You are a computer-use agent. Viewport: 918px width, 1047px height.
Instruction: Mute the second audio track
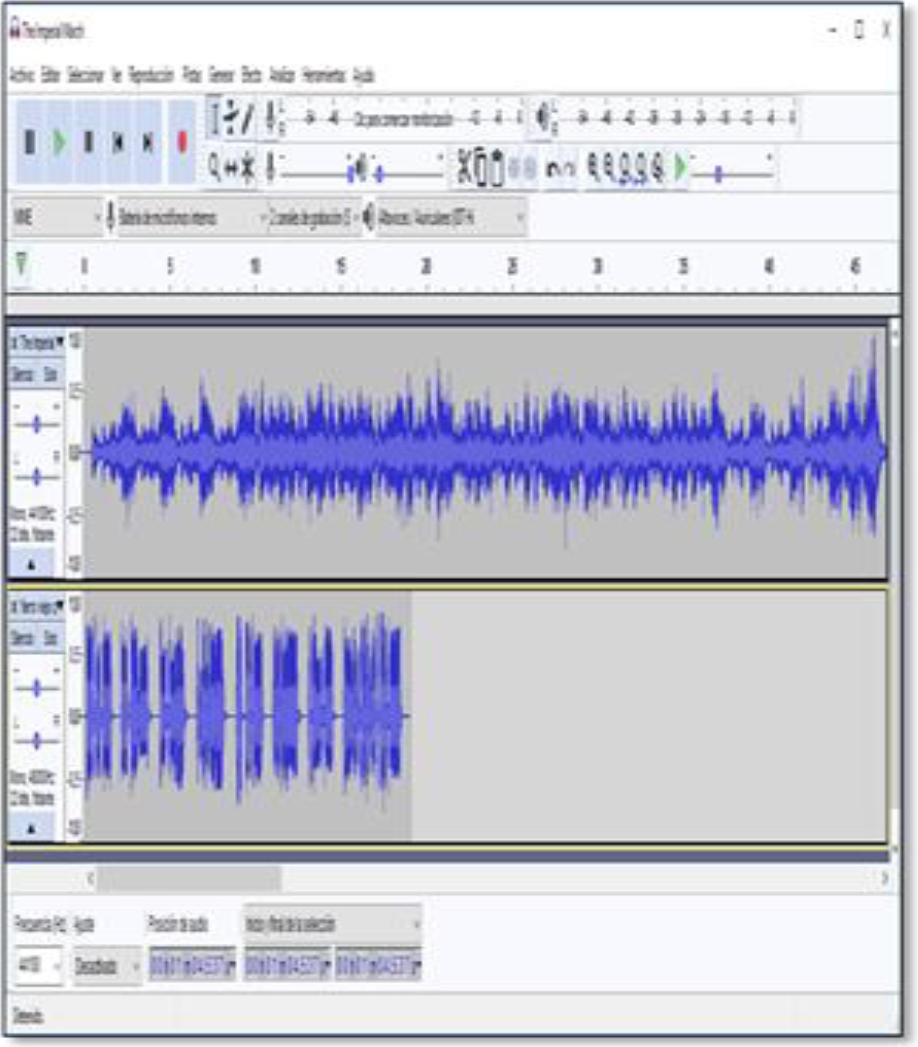point(22,637)
